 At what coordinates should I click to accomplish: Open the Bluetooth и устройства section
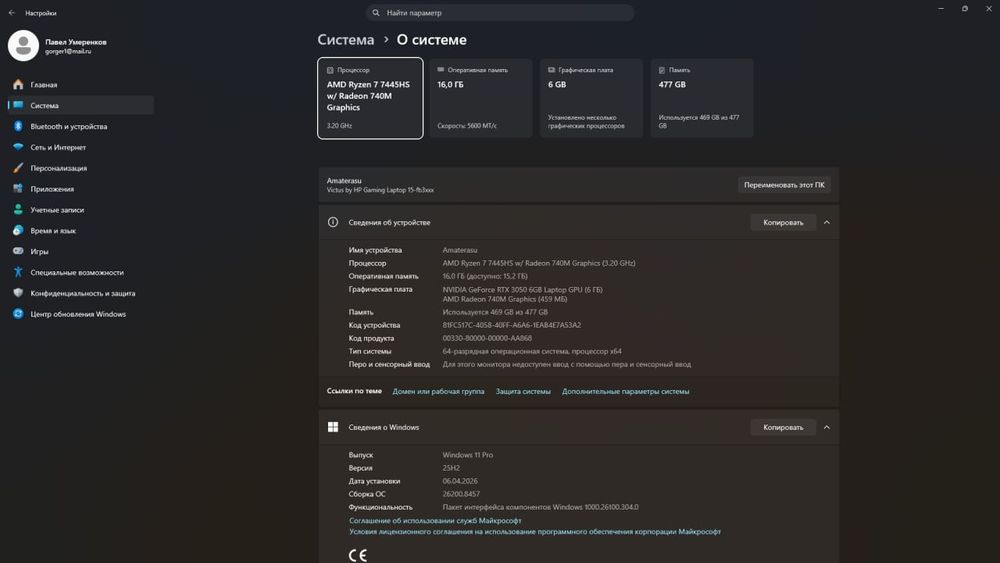[x=80, y=126]
